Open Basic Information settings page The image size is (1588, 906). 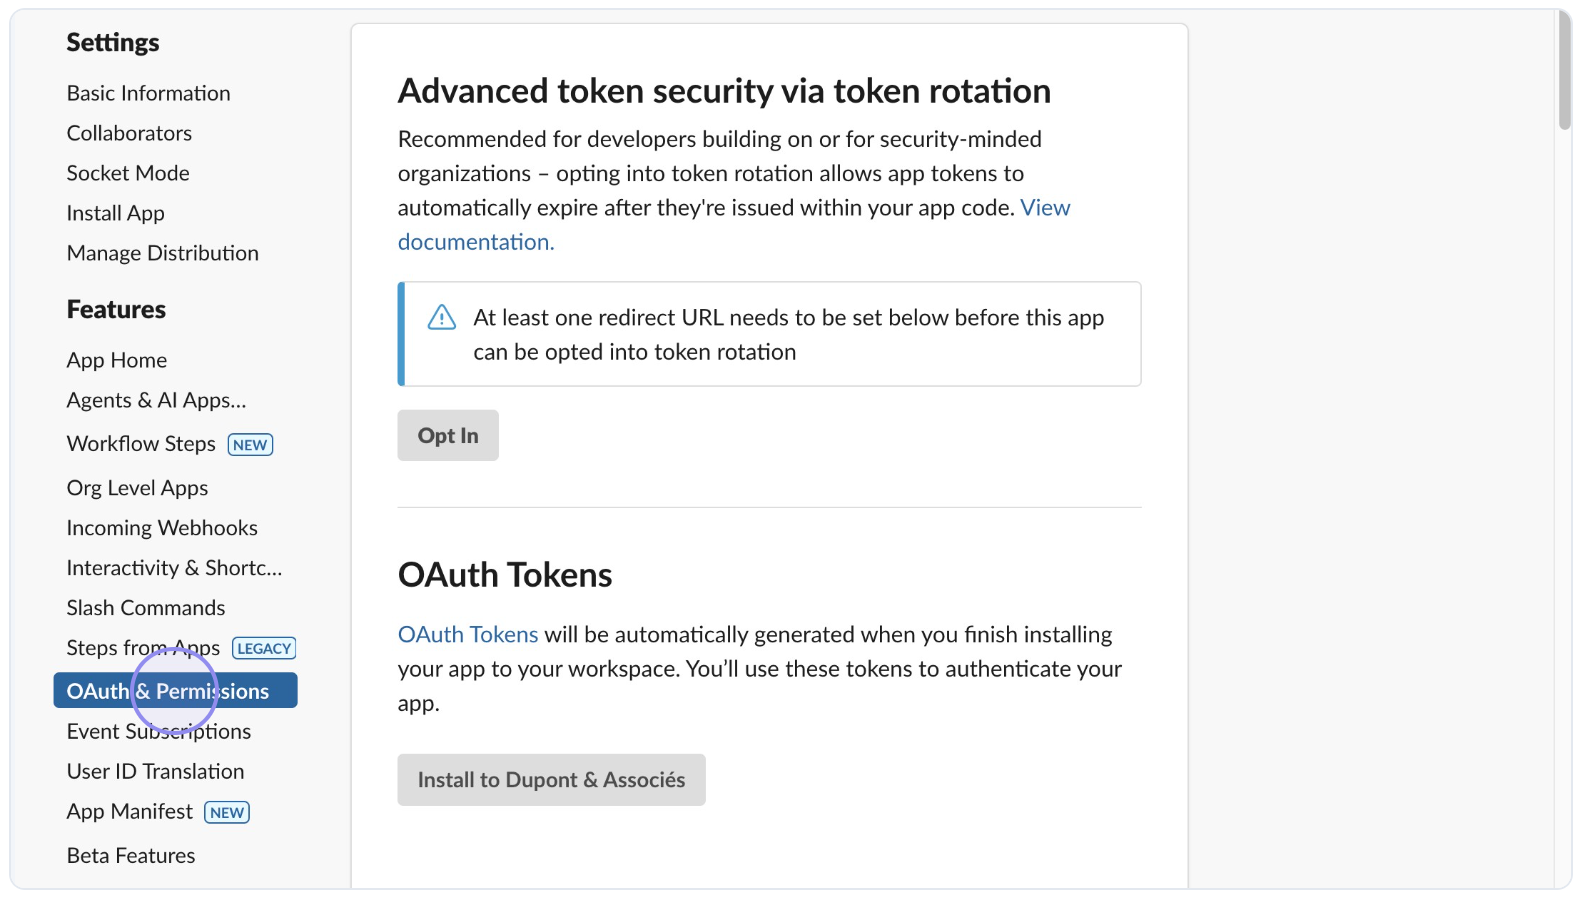pos(148,93)
